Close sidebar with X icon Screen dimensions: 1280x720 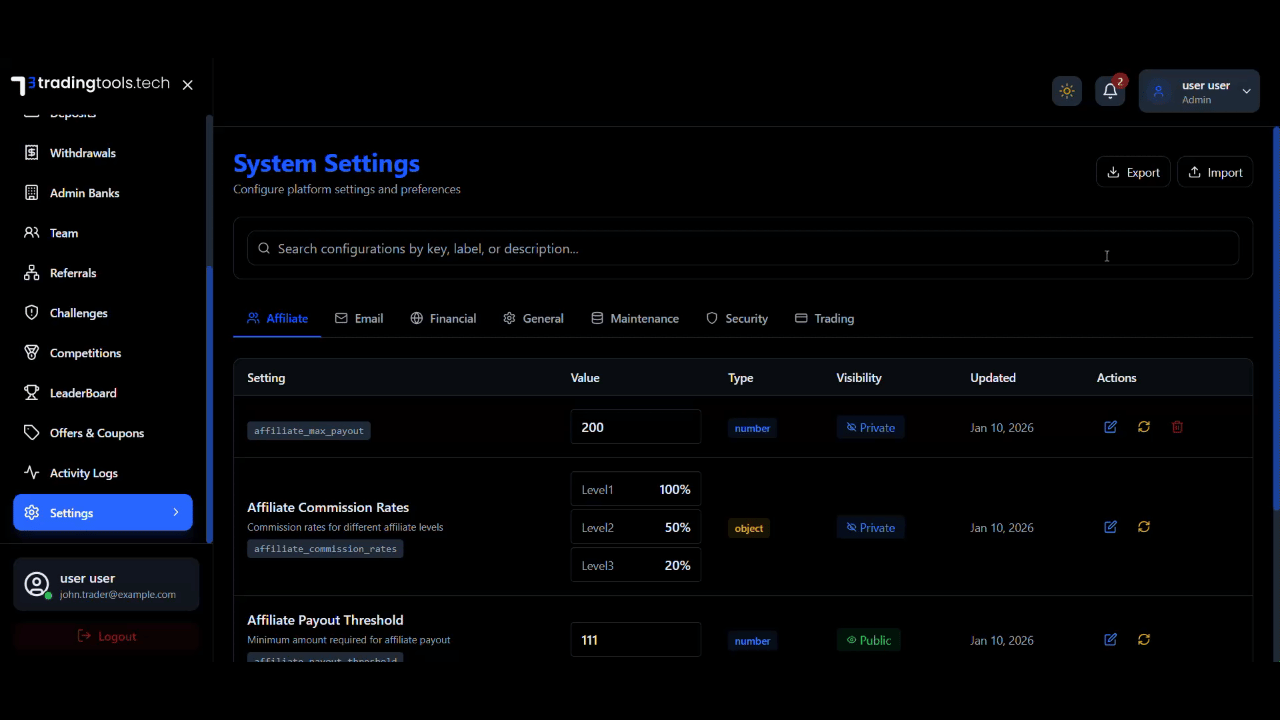tap(188, 85)
